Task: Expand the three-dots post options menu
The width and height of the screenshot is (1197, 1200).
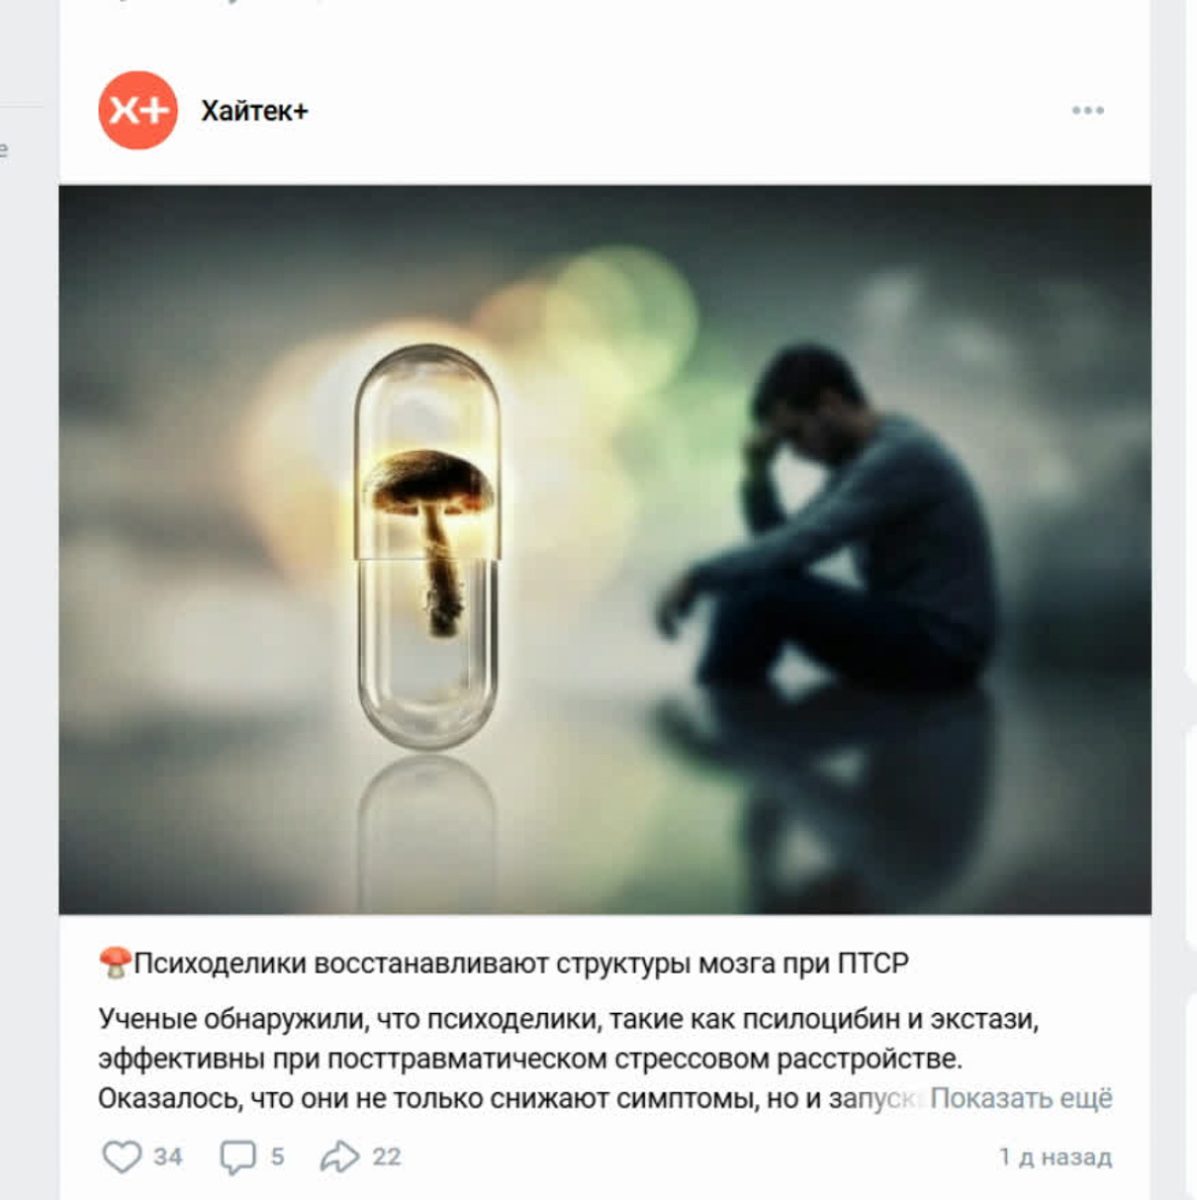Action: [1088, 110]
